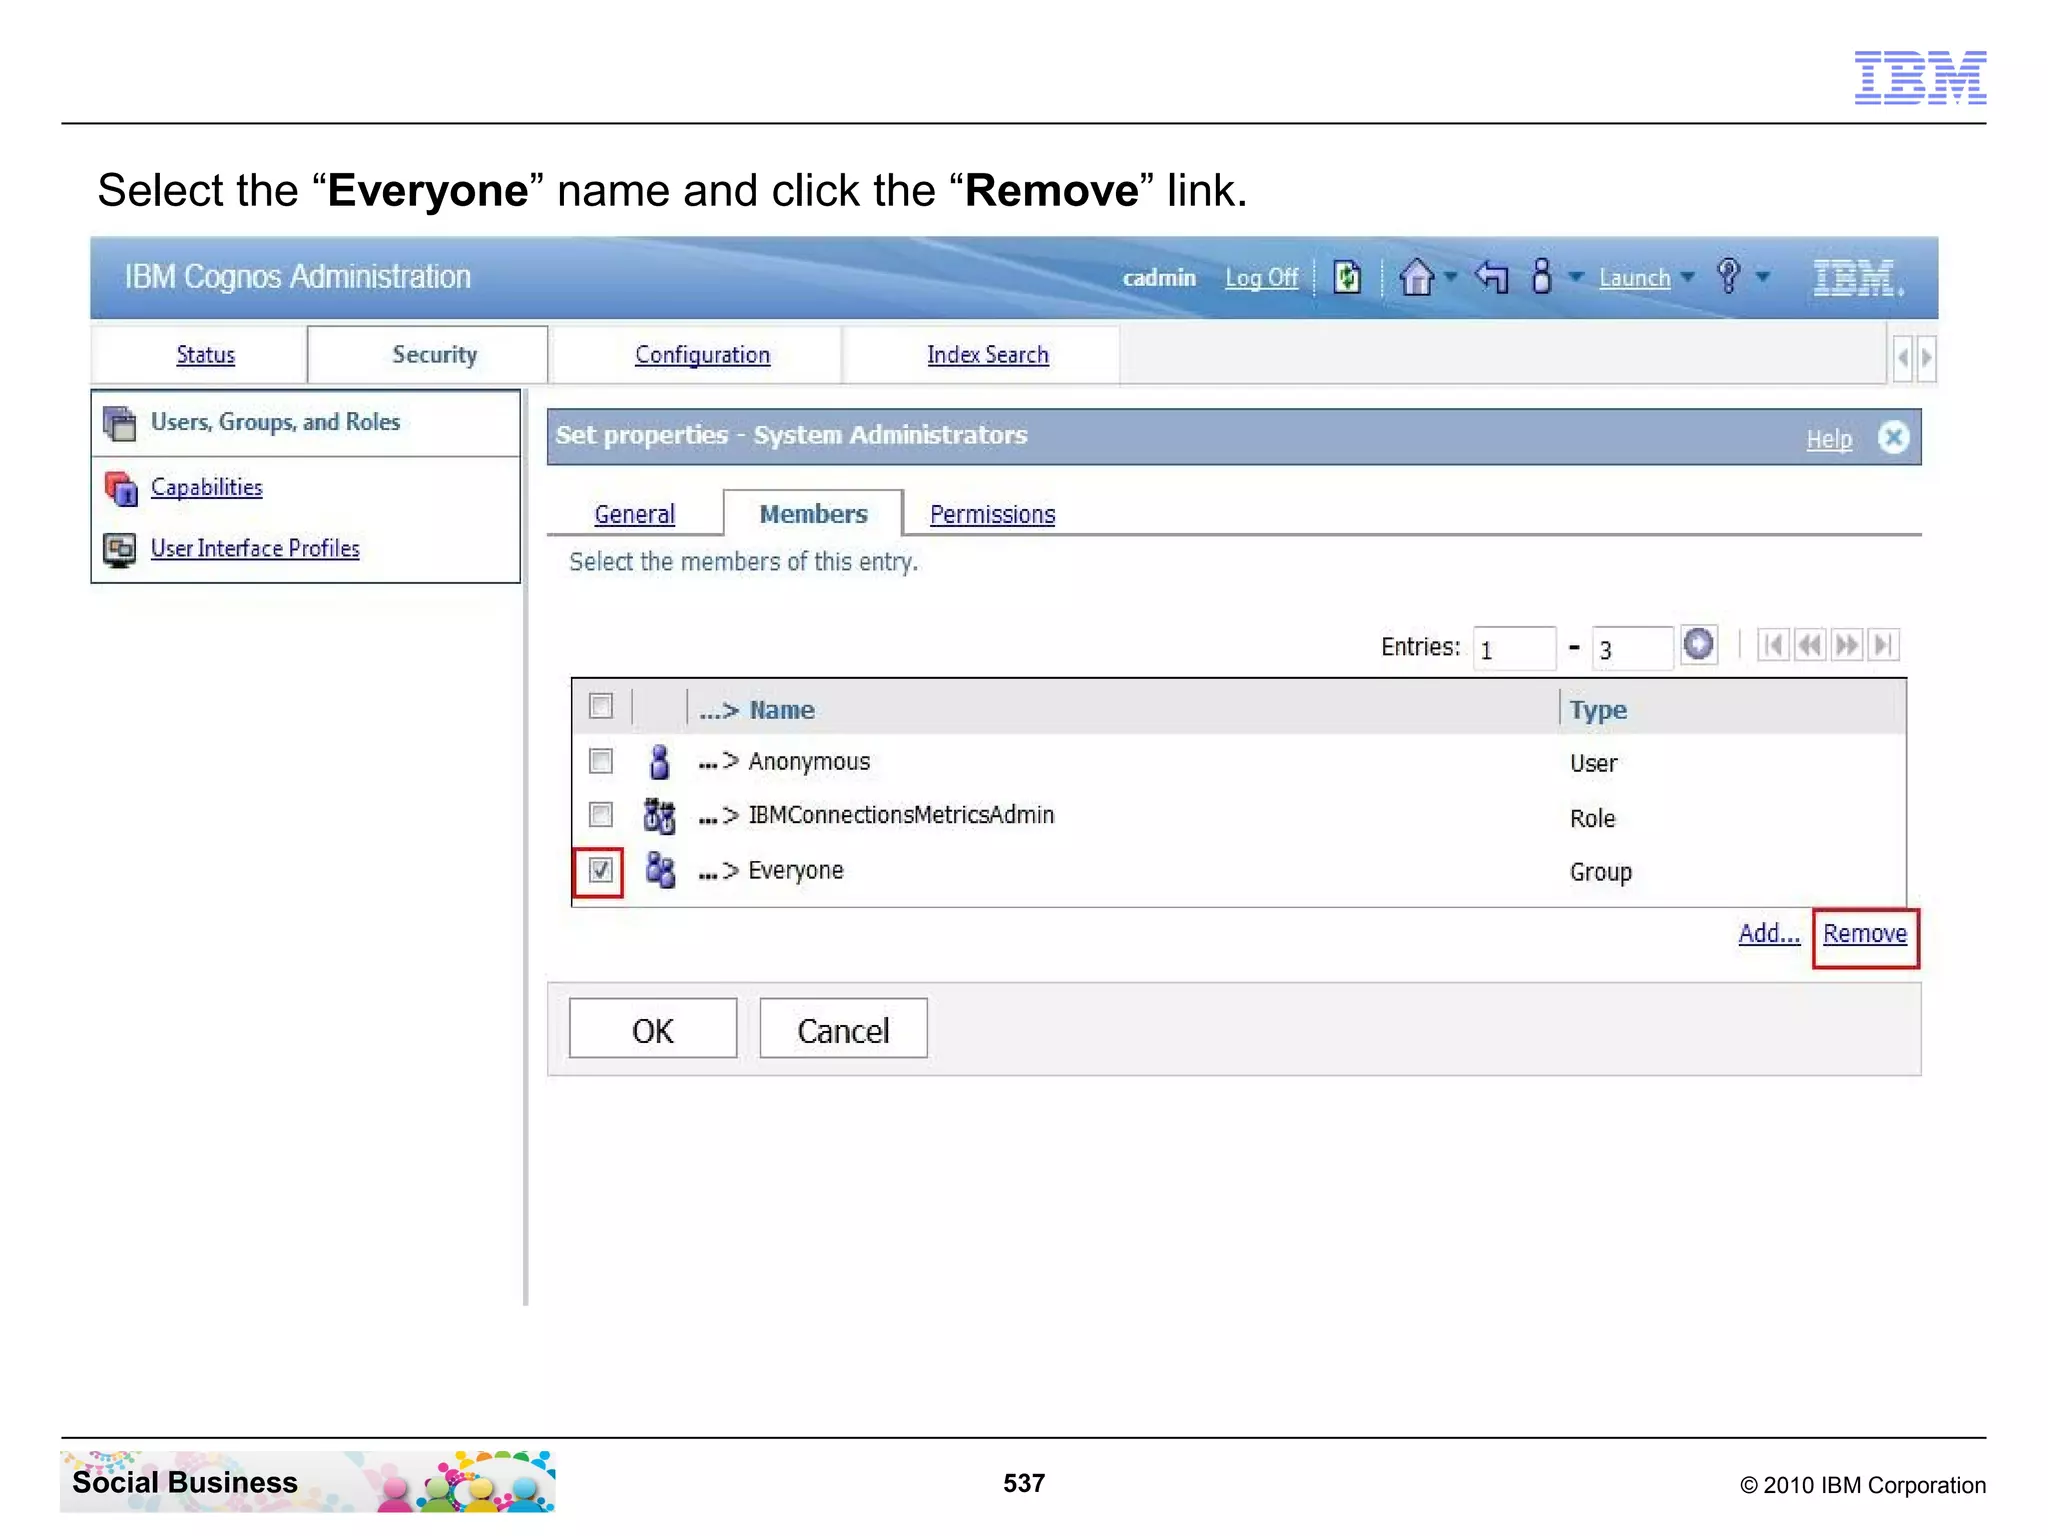Open the Configuration tab
This screenshot has width=2048, height=1536.
[702, 354]
